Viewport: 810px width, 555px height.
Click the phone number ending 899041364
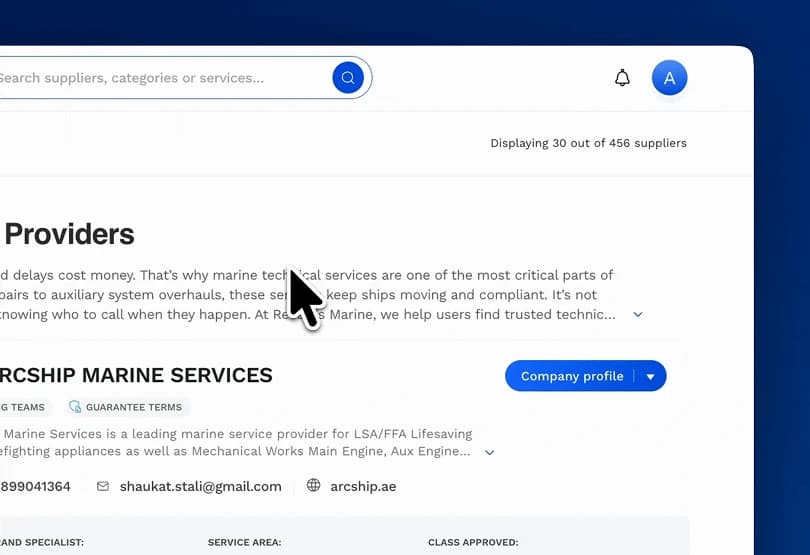click(35, 486)
